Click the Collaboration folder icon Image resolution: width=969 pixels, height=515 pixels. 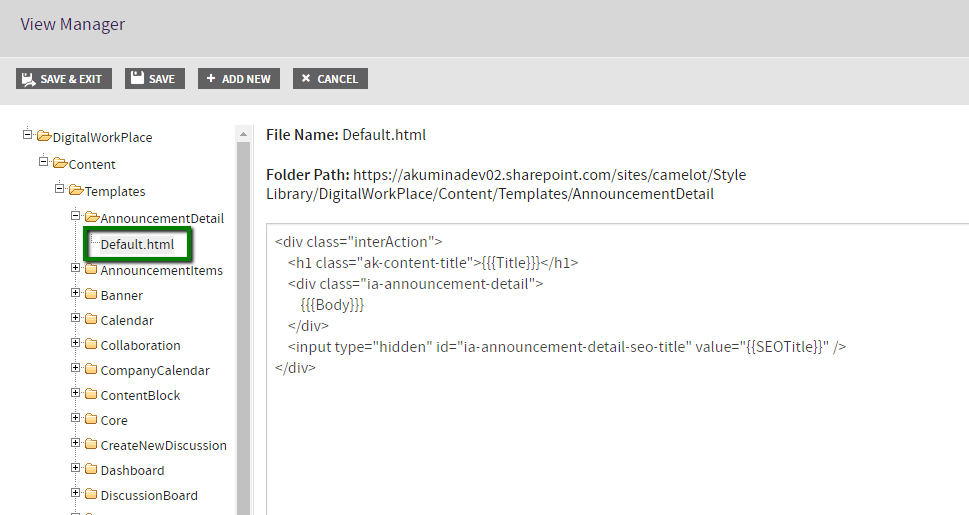91,345
